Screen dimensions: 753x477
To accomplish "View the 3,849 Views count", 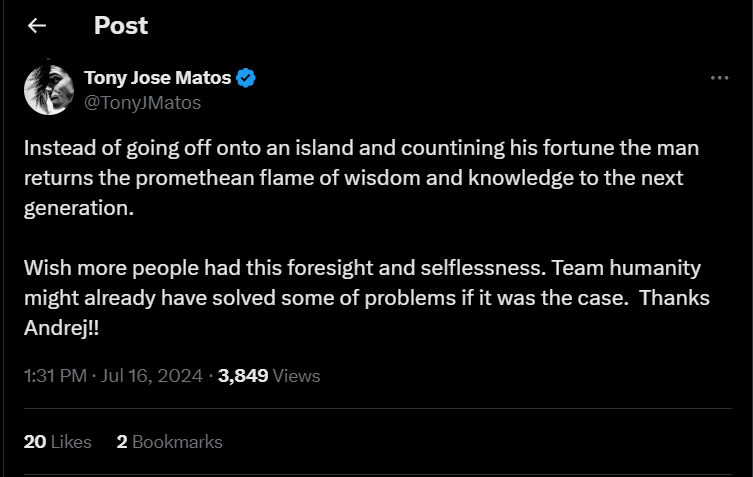I will coord(268,376).
